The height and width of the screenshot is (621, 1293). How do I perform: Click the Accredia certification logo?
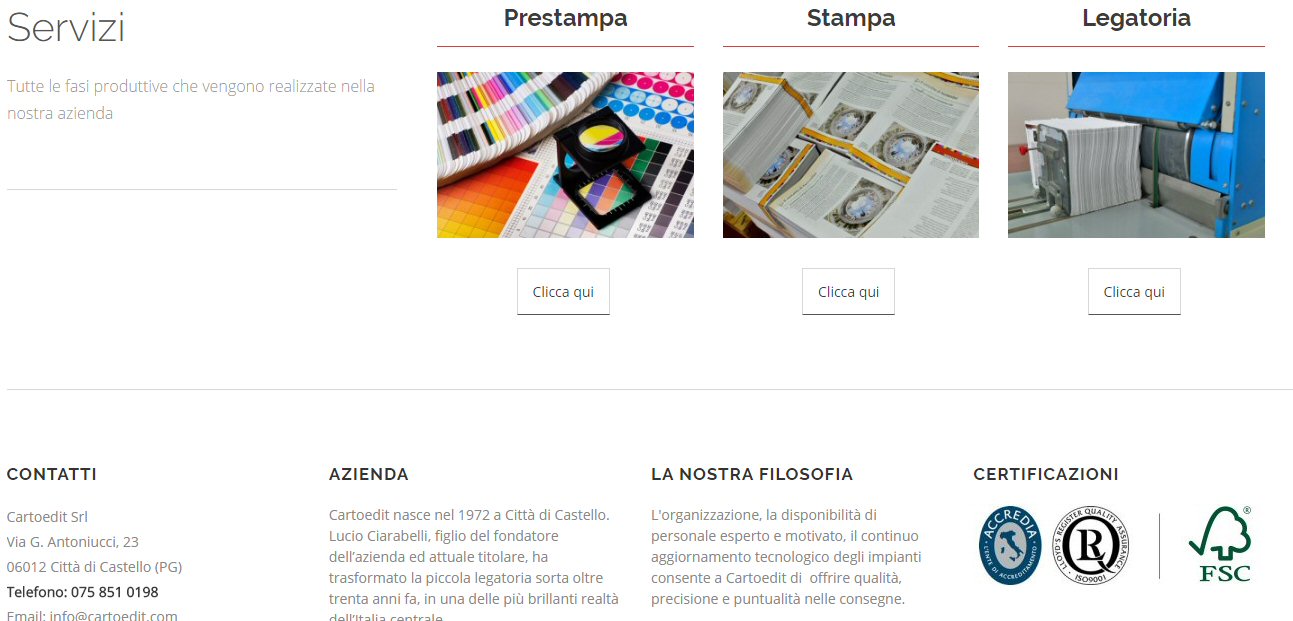click(x=1010, y=545)
